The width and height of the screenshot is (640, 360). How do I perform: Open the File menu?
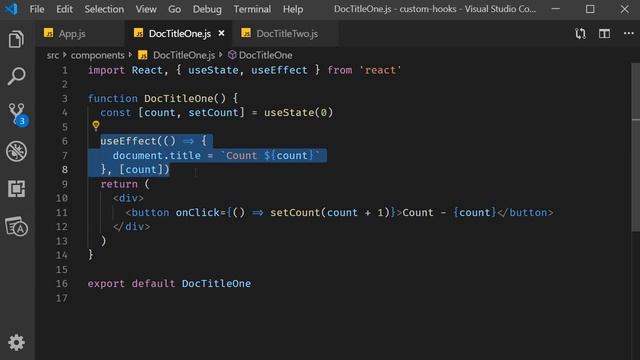pyautogui.click(x=37, y=9)
